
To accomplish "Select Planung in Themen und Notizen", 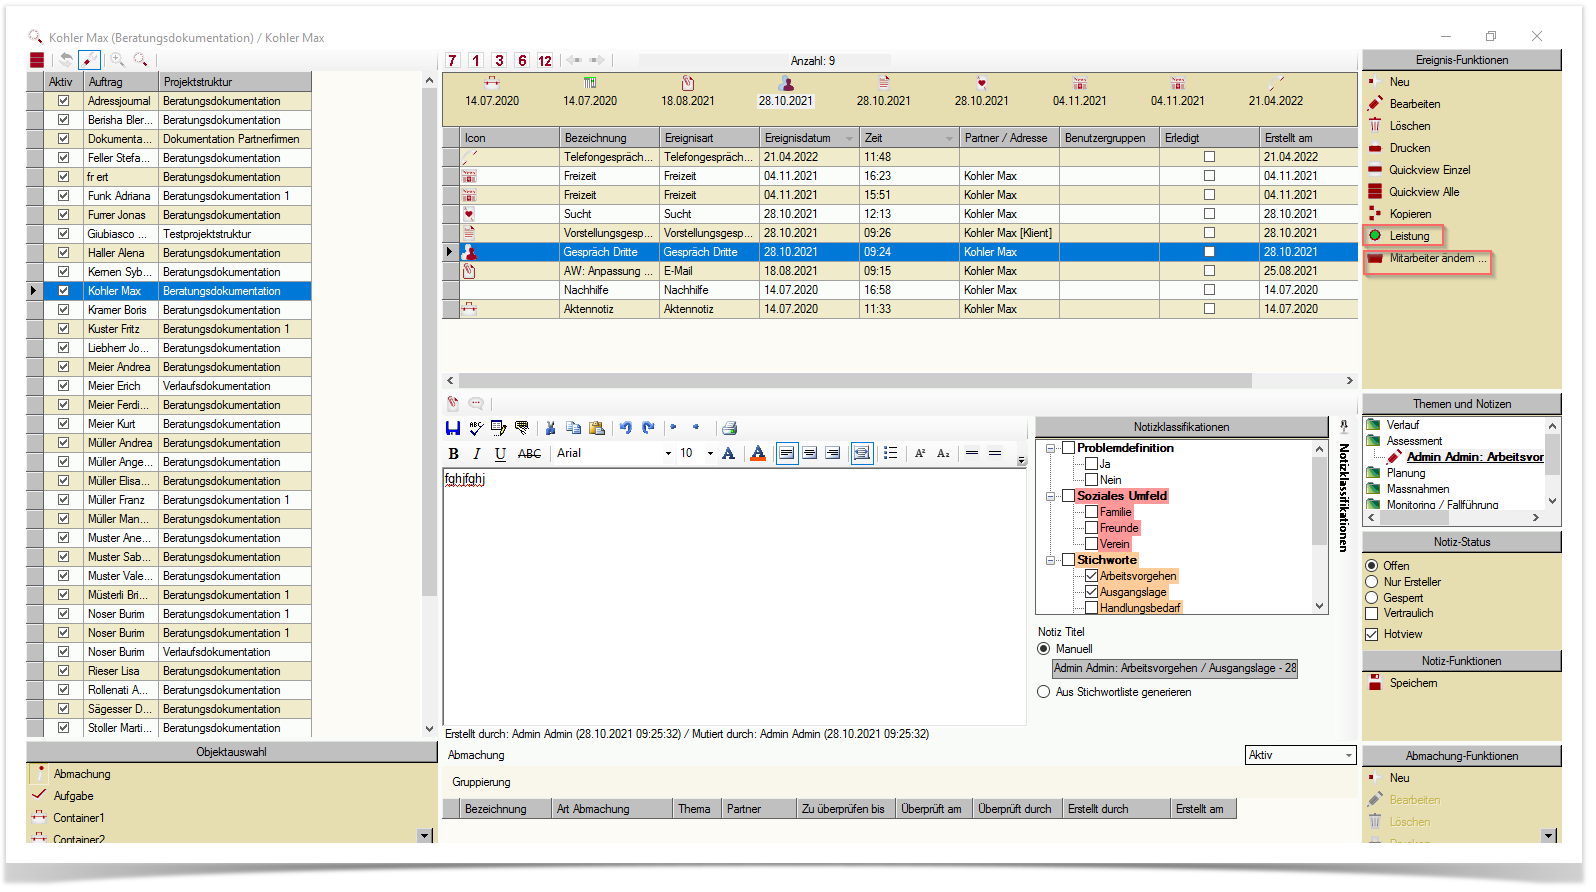I will pos(1405,473).
